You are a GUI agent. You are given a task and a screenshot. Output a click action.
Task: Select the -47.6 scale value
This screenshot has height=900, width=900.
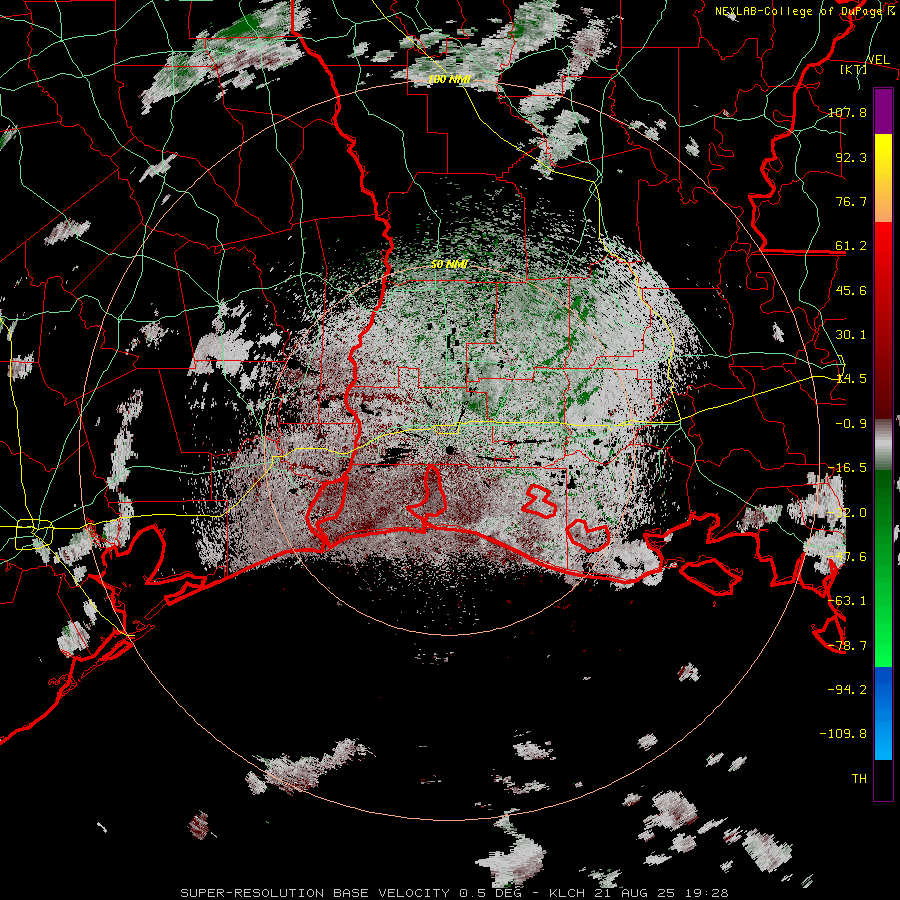point(847,557)
